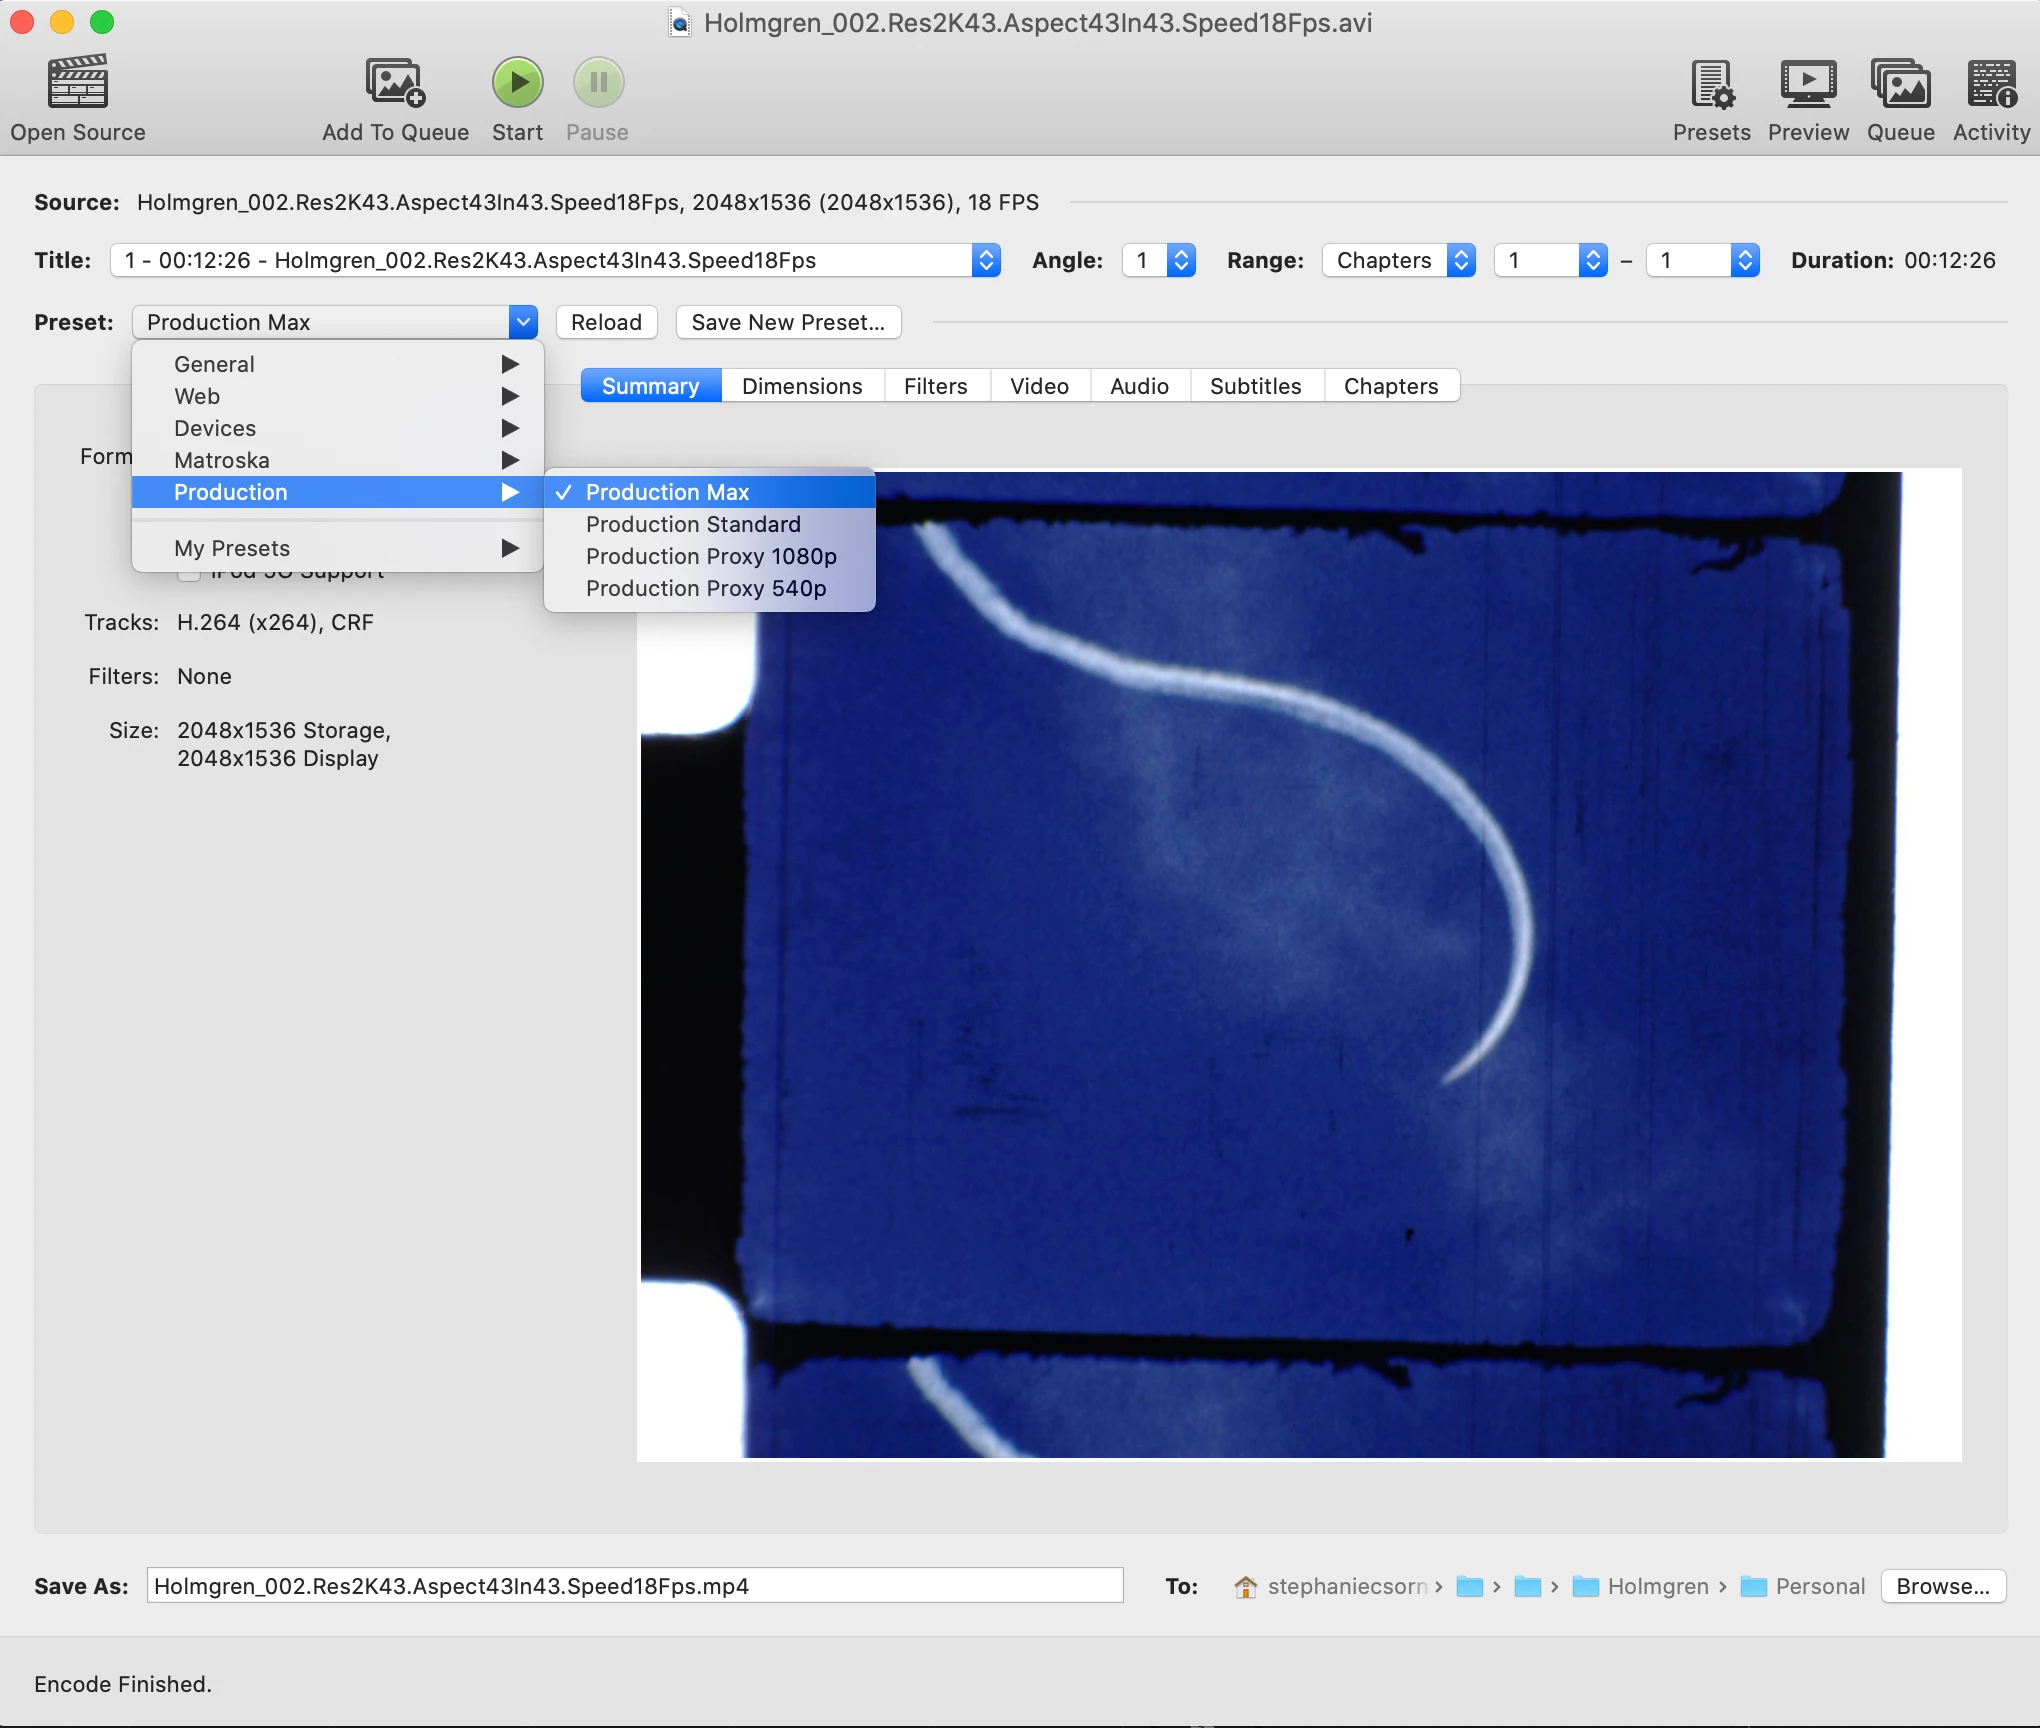The height and width of the screenshot is (1728, 2040).
Task: Click the Add To Queue icon
Action: point(395,82)
